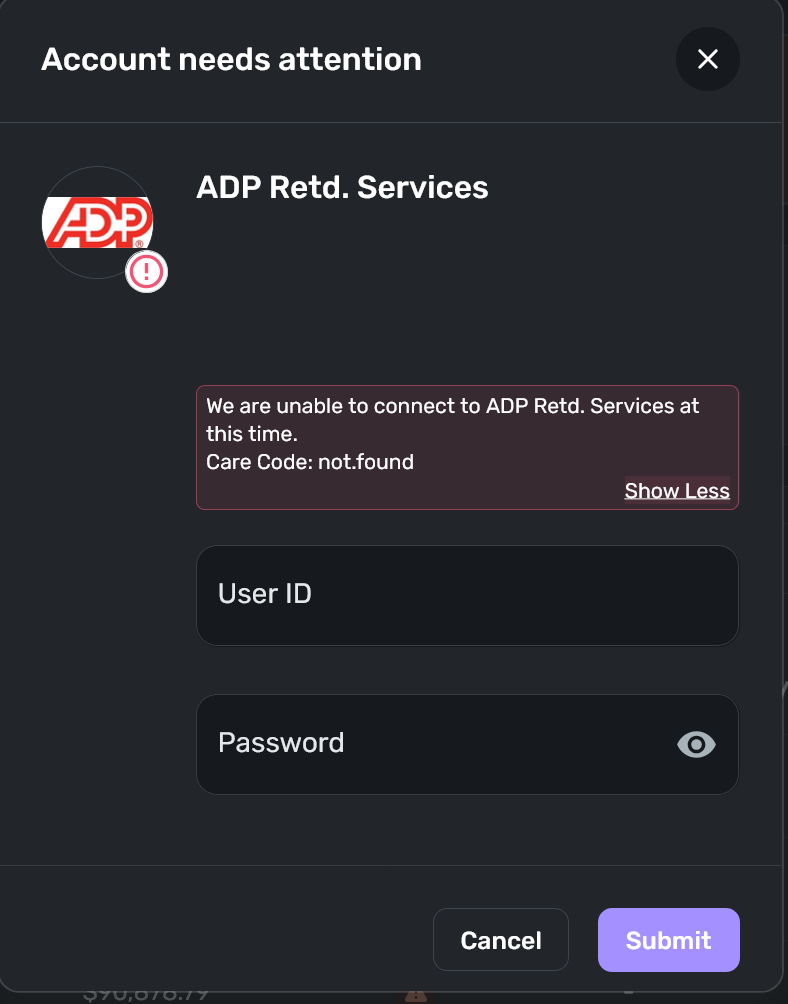Click the gap between User ID and Password fields
This screenshot has height=1004, width=788.
467,670
